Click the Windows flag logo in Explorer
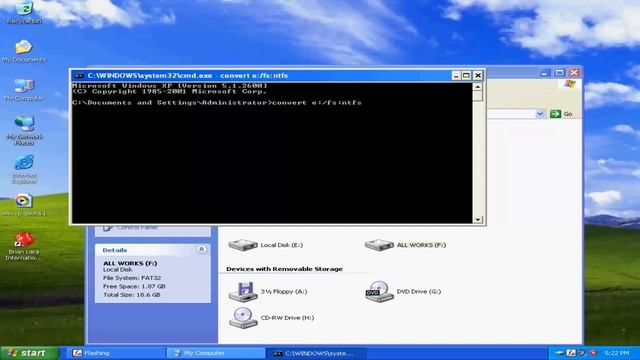The width and height of the screenshot is (640, 360). pos(570,84)
